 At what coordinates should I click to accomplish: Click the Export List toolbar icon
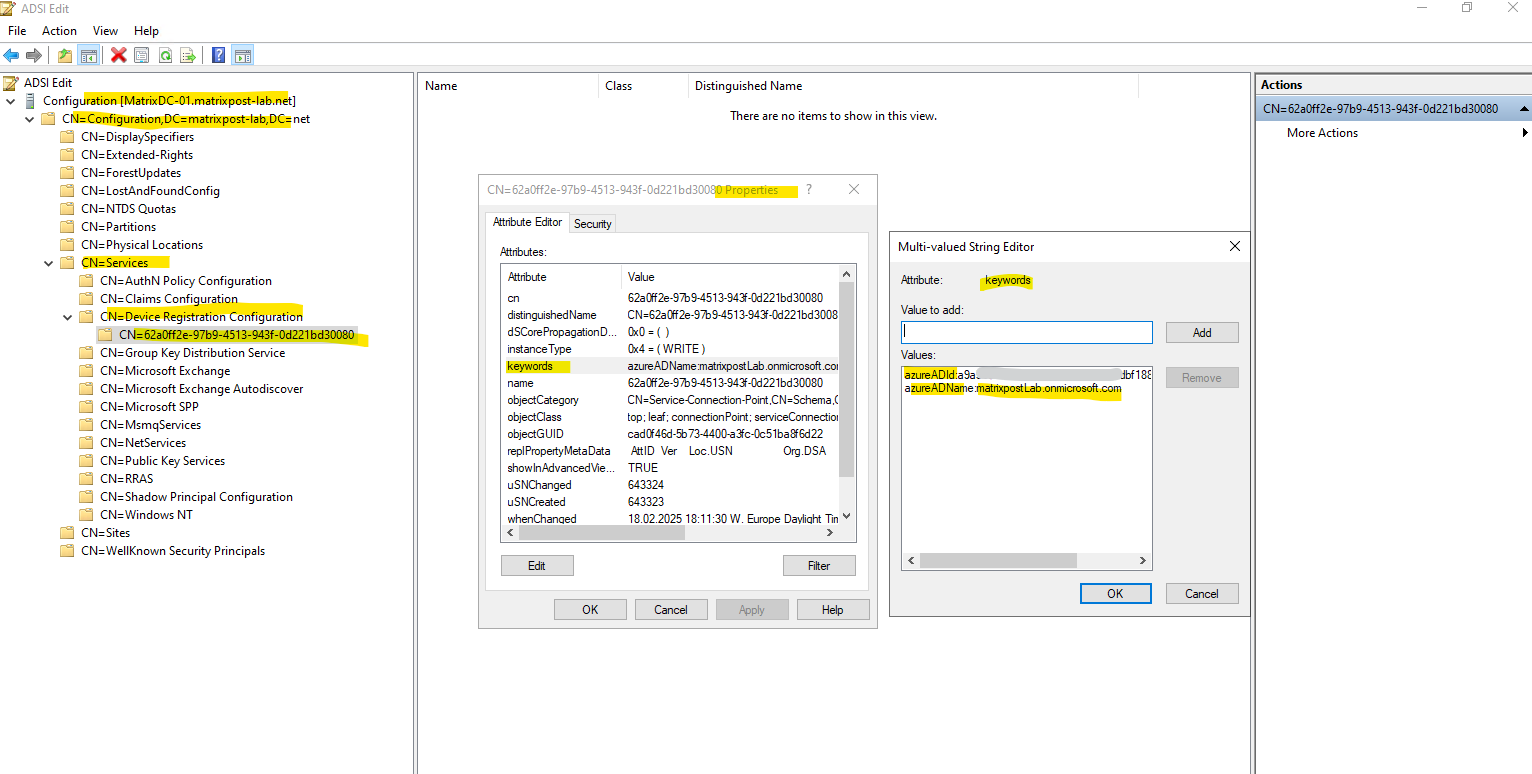(188, 55)
